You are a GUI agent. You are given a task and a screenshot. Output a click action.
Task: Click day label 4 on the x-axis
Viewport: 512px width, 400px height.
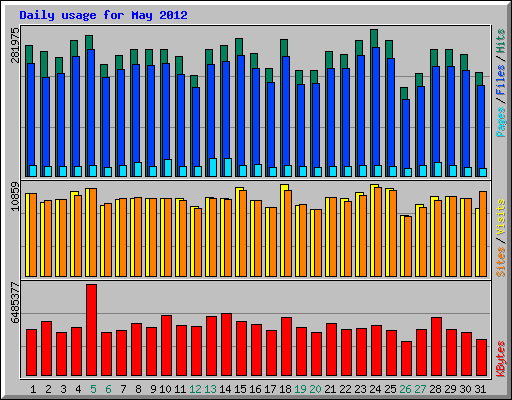[78, 389]
